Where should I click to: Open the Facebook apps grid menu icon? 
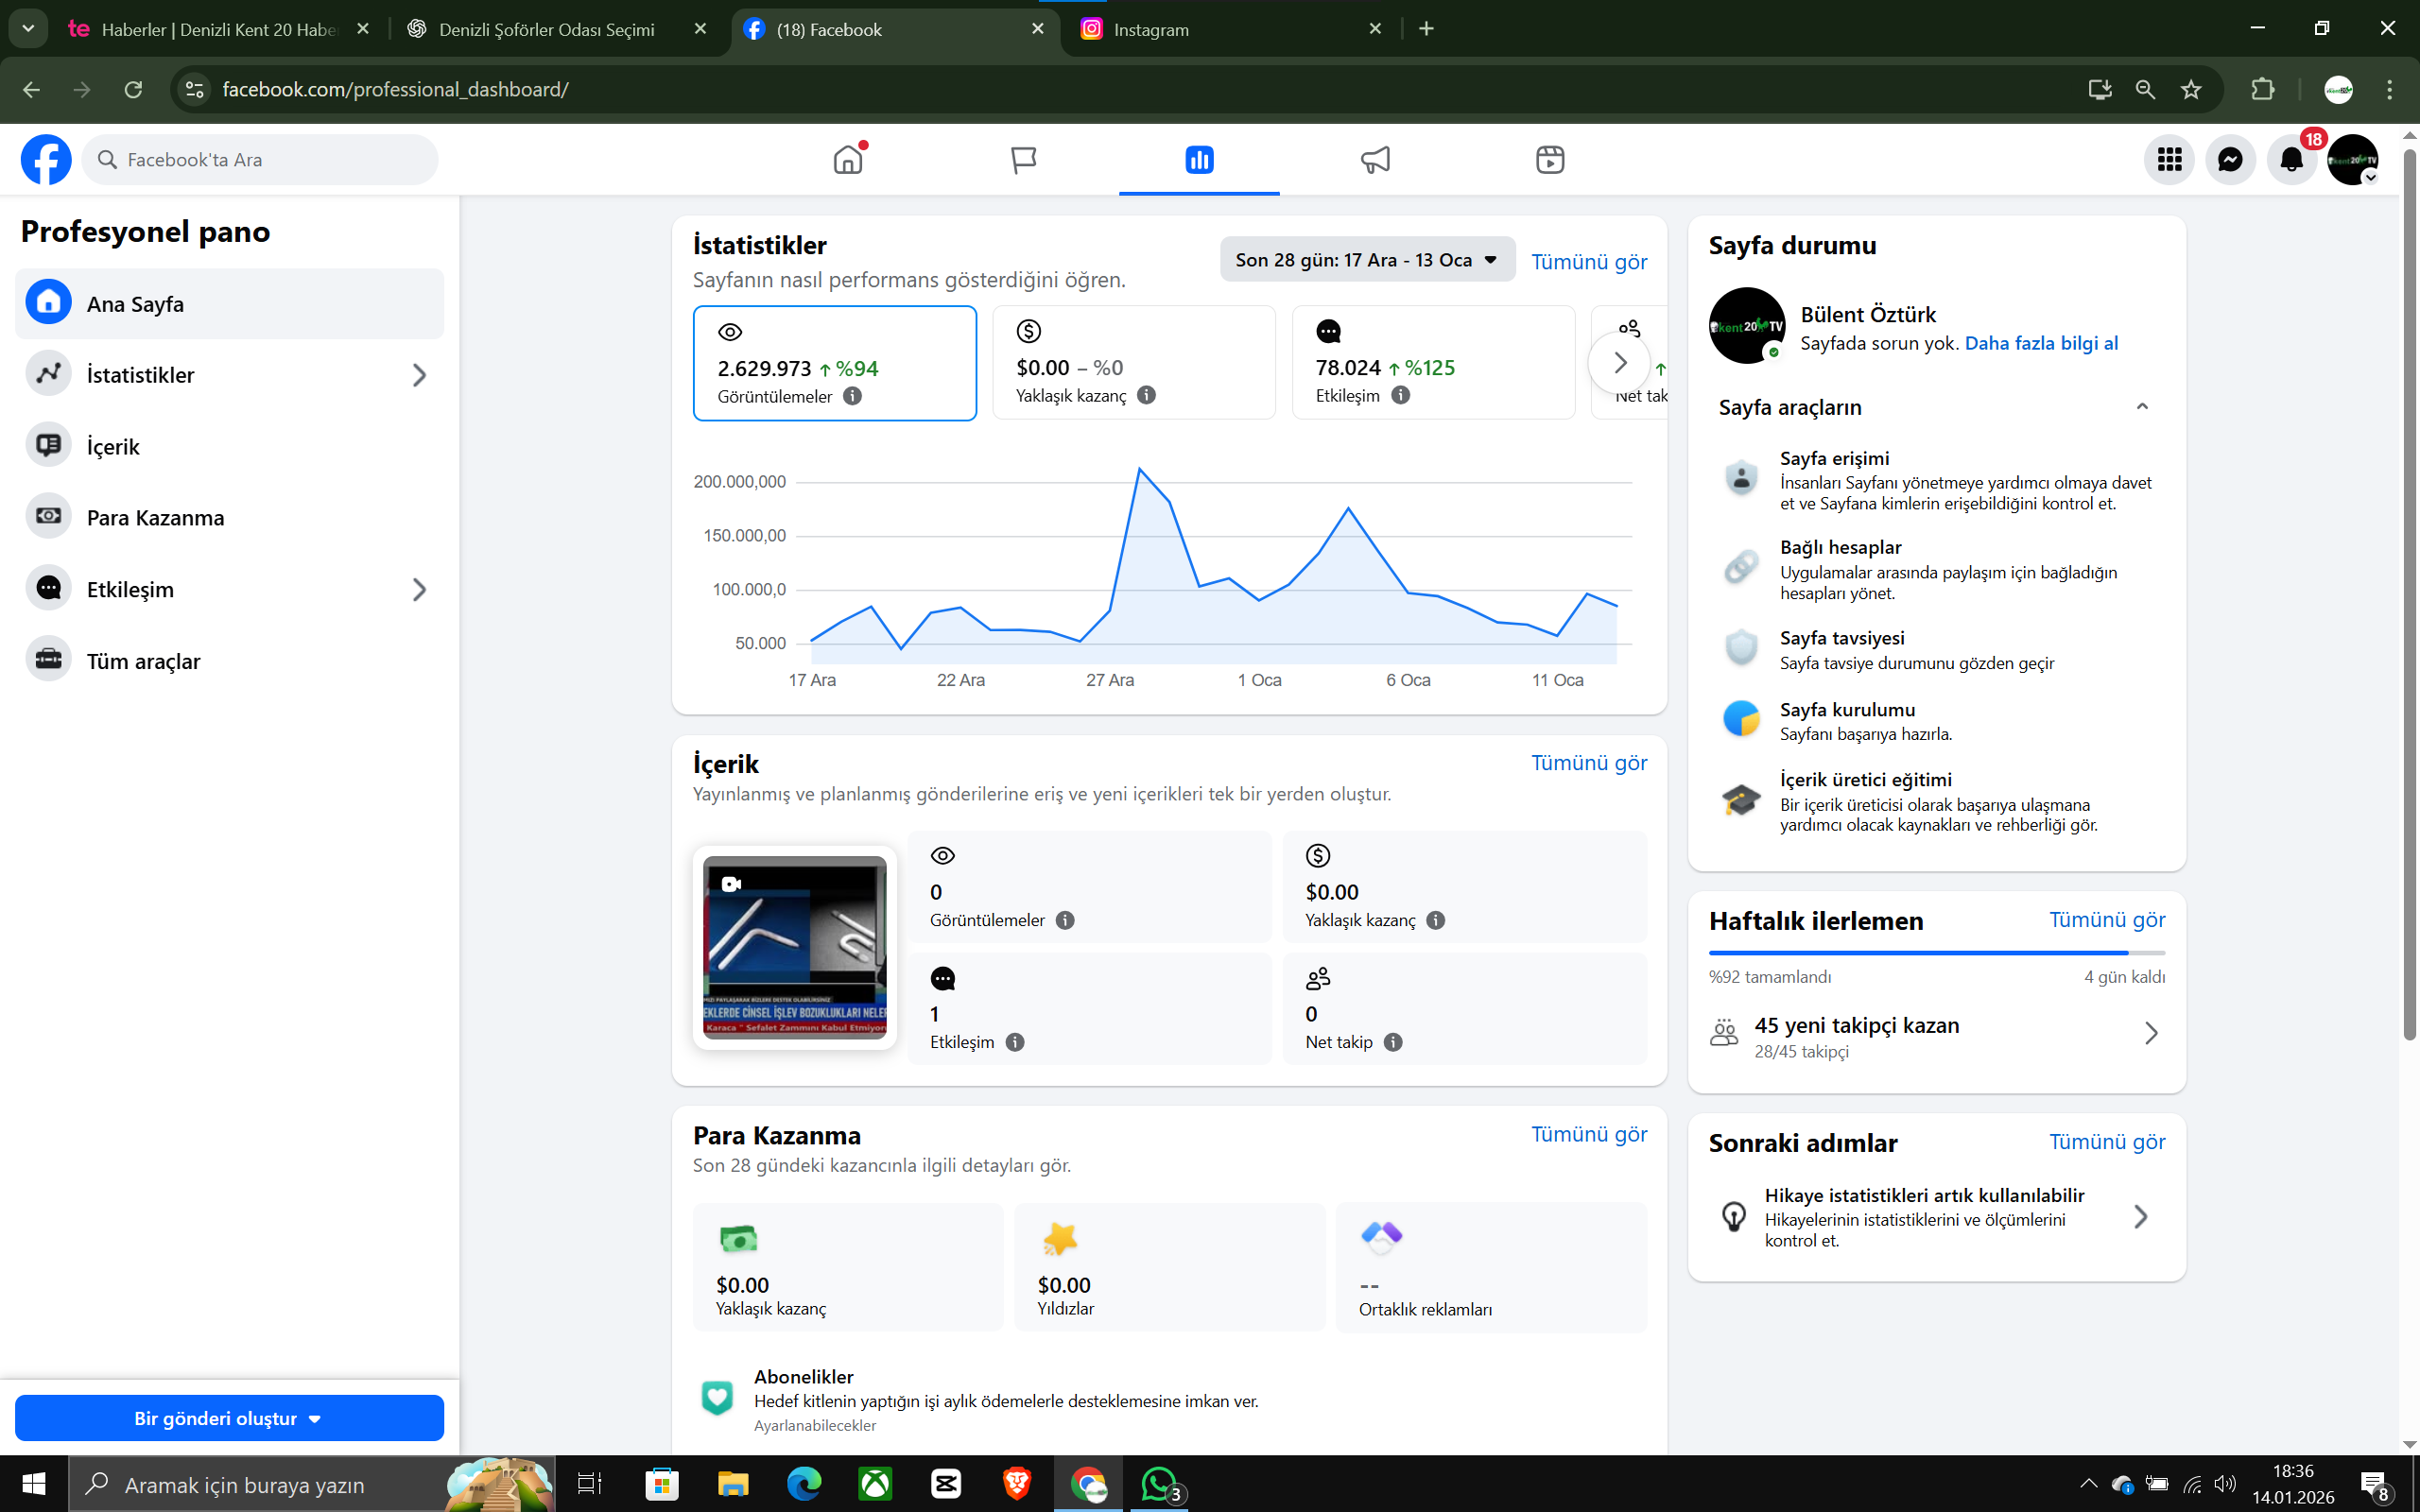[2168, 160]
